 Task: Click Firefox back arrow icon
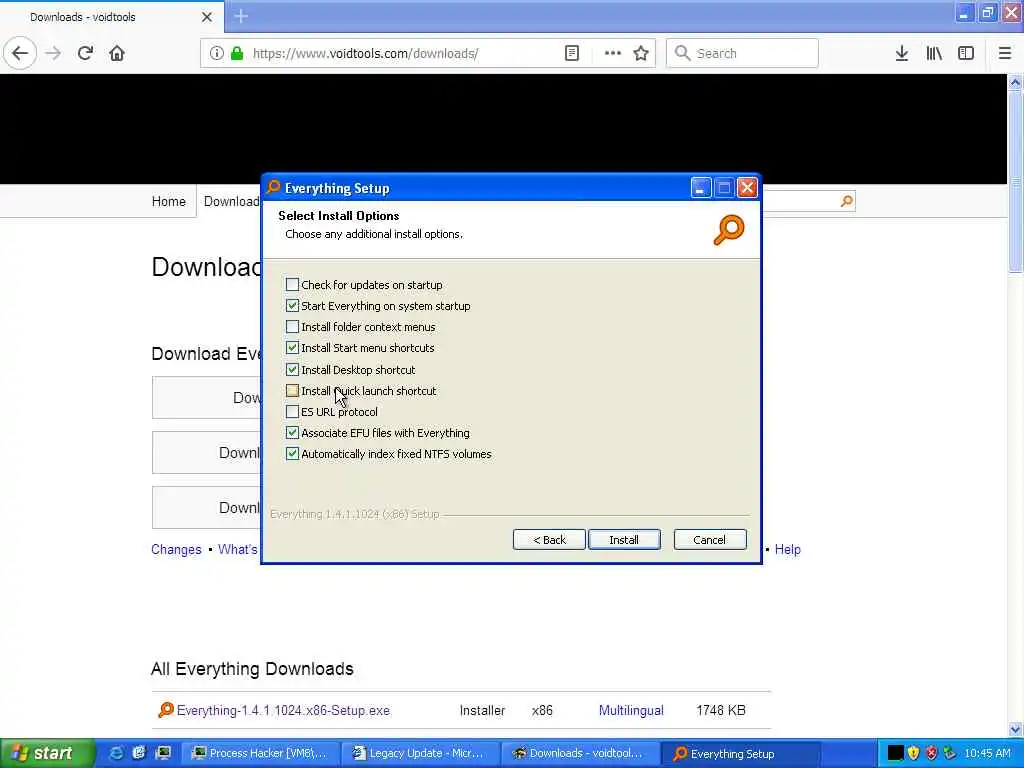(20, 53)
